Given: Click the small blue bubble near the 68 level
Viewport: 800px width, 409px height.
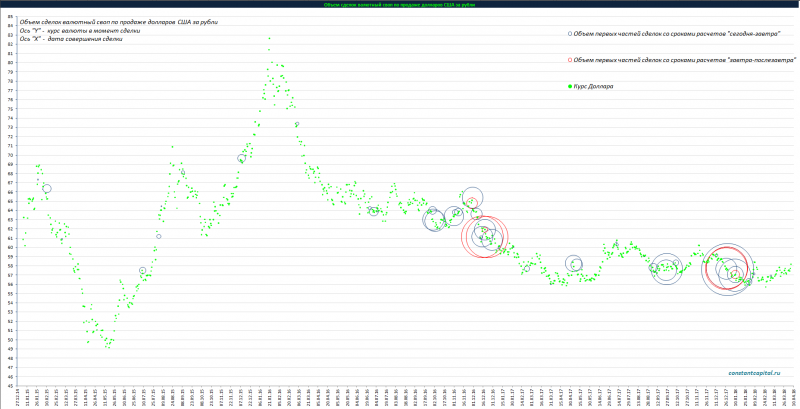Looking at the screenshot, I should click(x=183, y=173).
